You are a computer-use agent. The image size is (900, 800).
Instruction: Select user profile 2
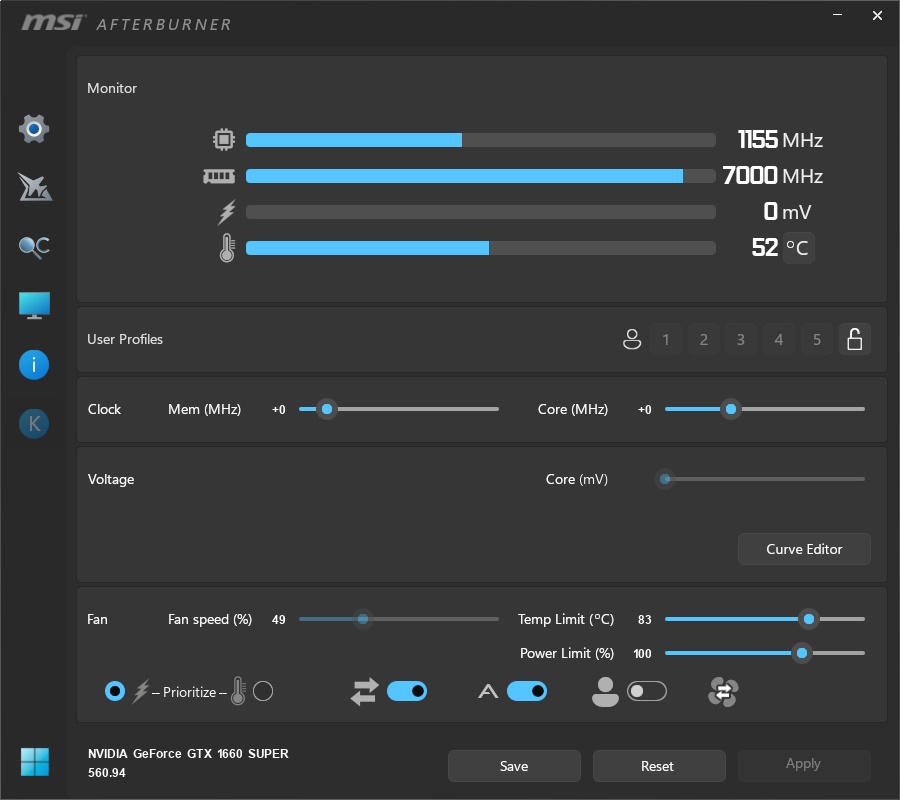pyautogui.click(x=704, y=339)
